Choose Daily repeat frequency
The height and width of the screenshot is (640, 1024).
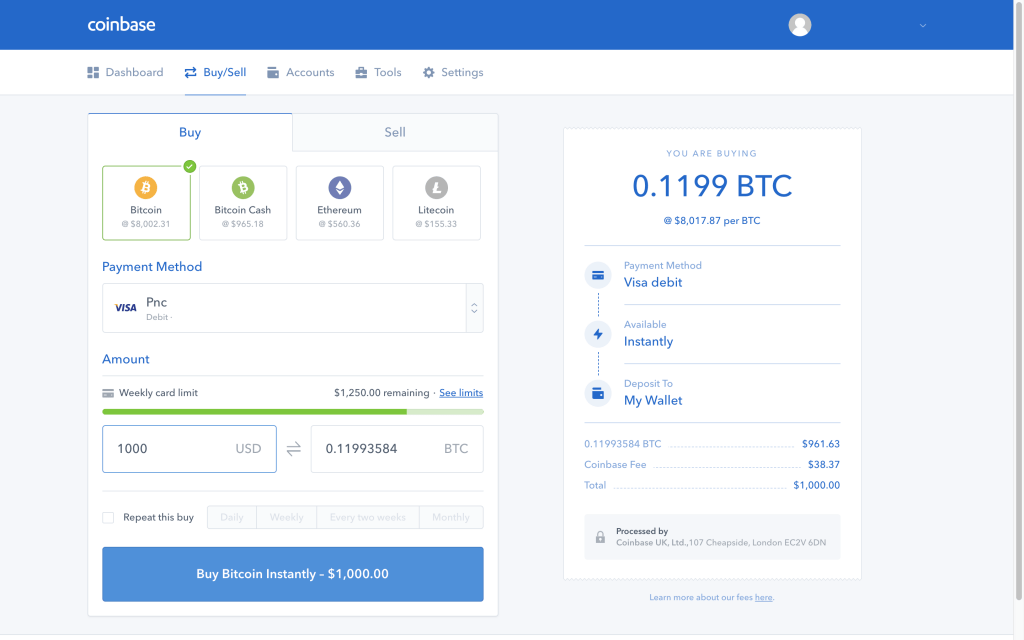click(232, 517)
